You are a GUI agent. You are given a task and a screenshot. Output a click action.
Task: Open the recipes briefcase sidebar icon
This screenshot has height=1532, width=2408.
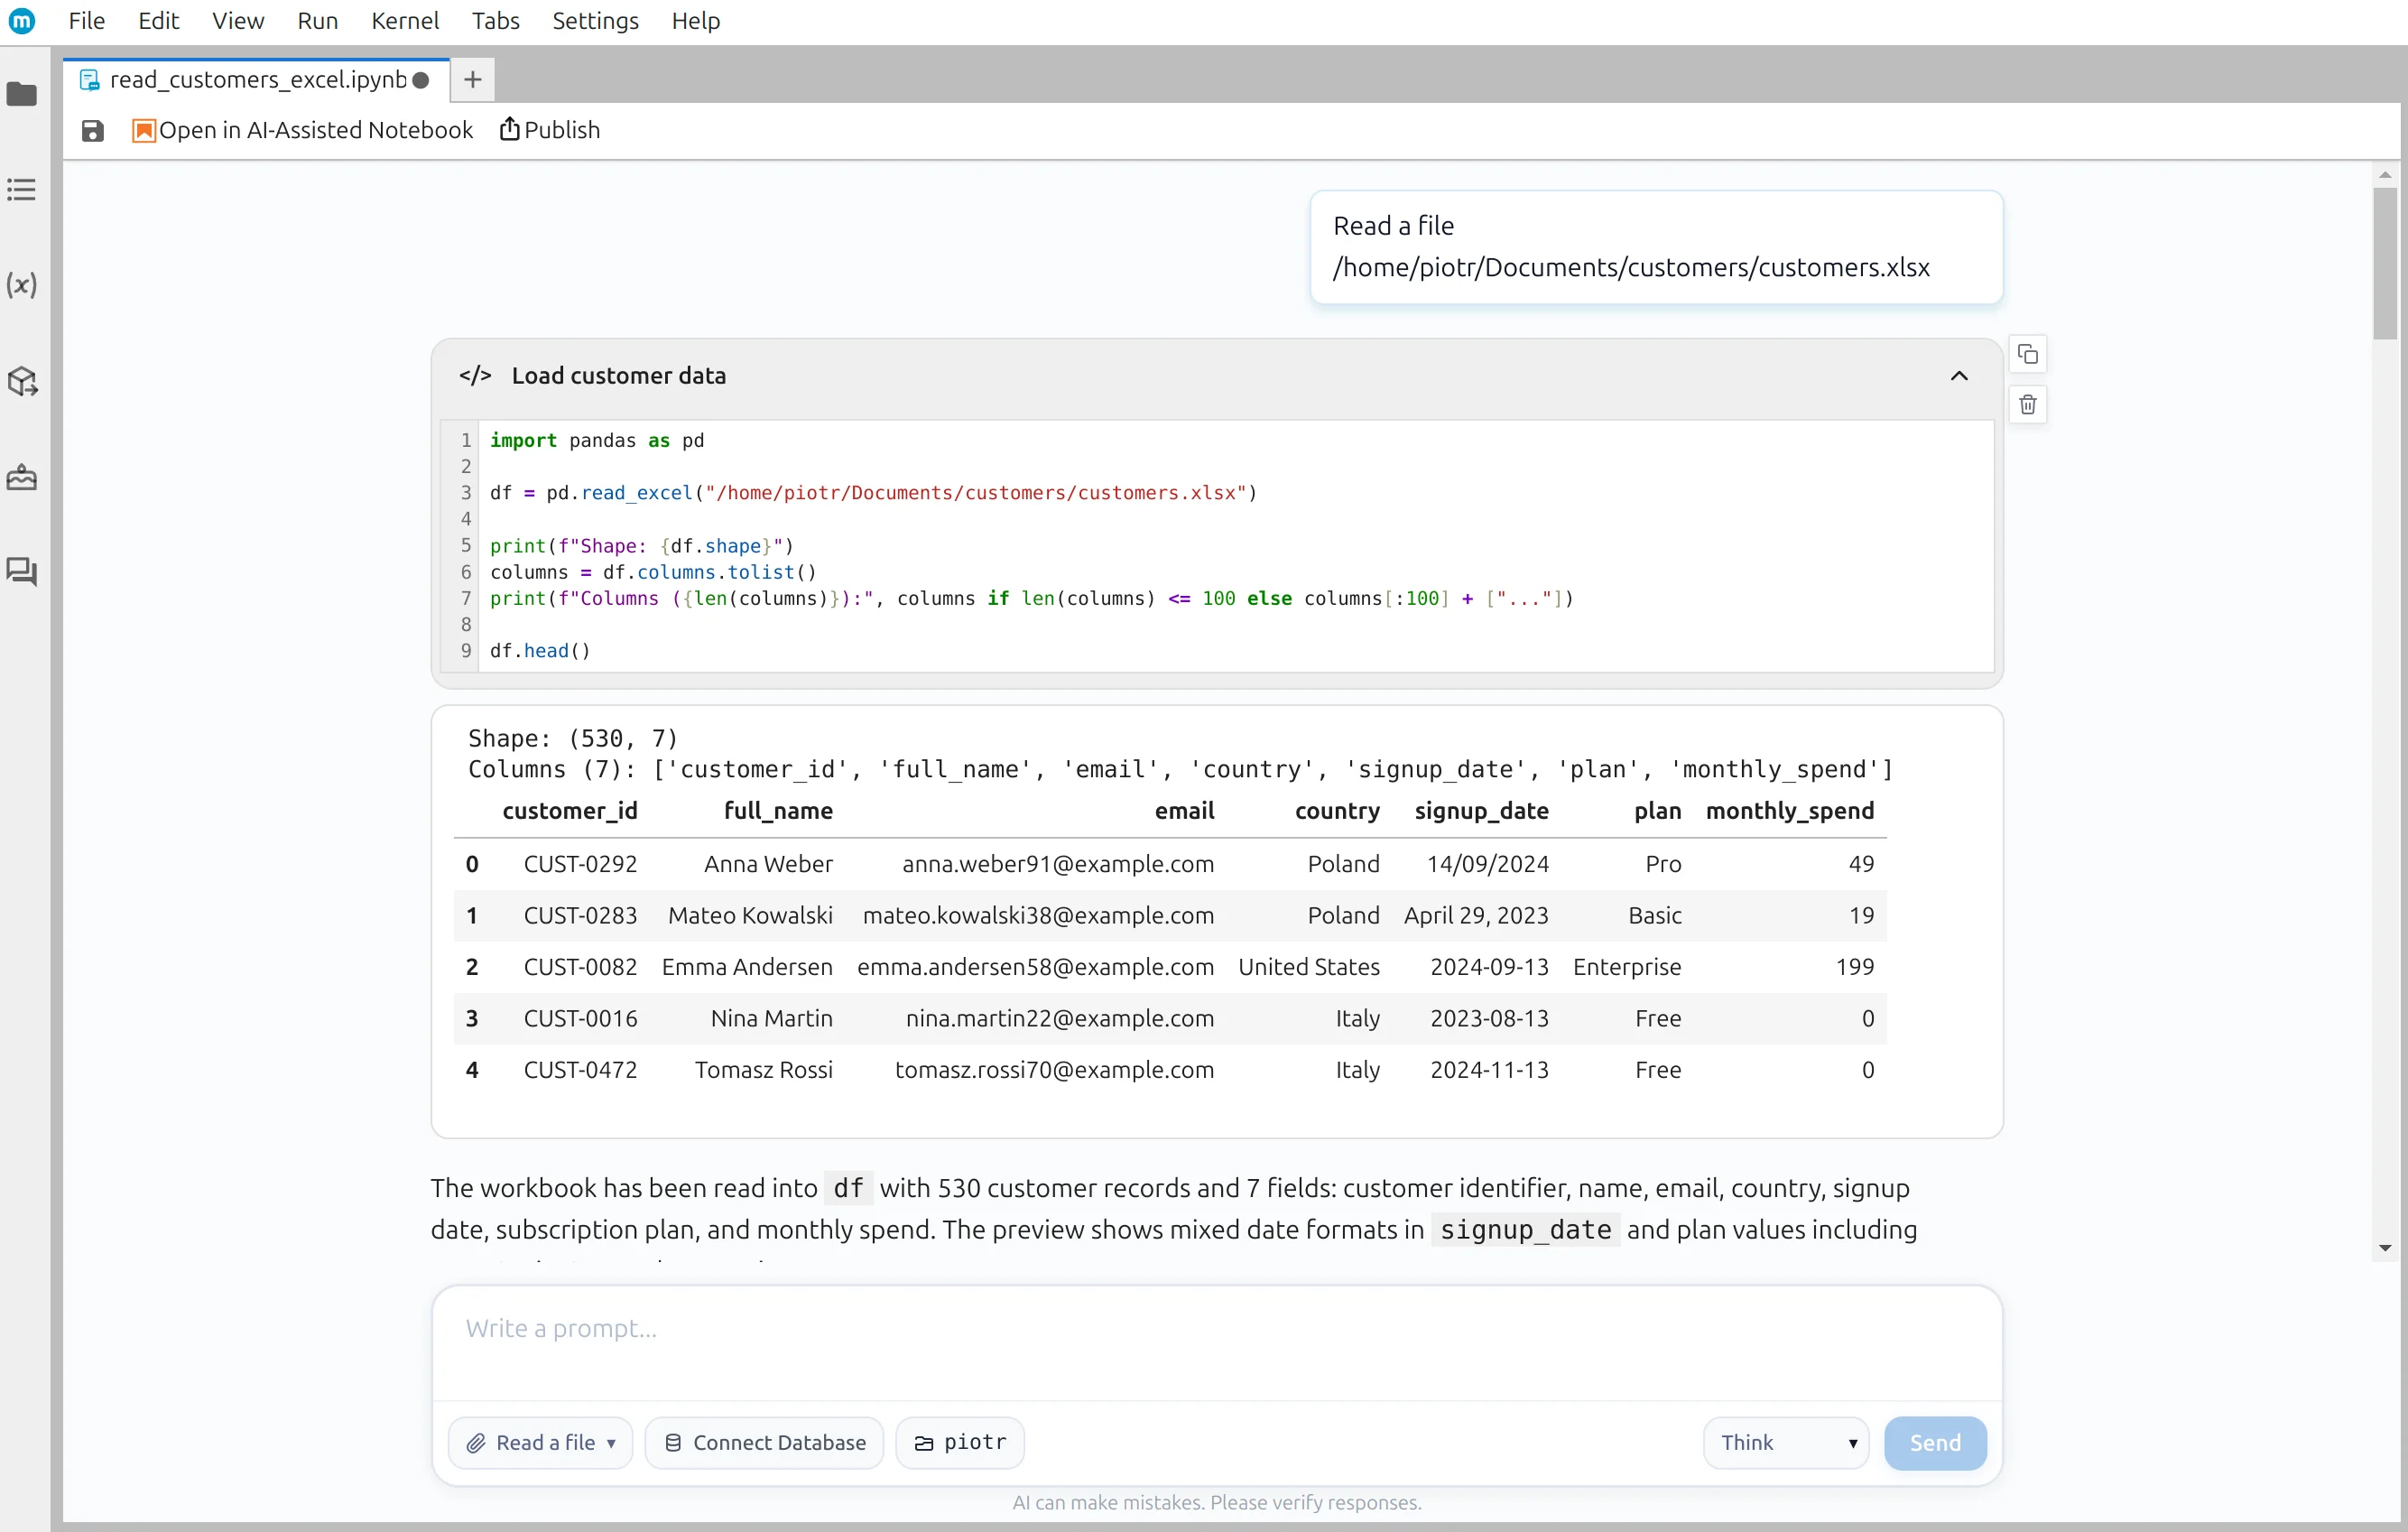pyautogui.click(x=22, y=477)
